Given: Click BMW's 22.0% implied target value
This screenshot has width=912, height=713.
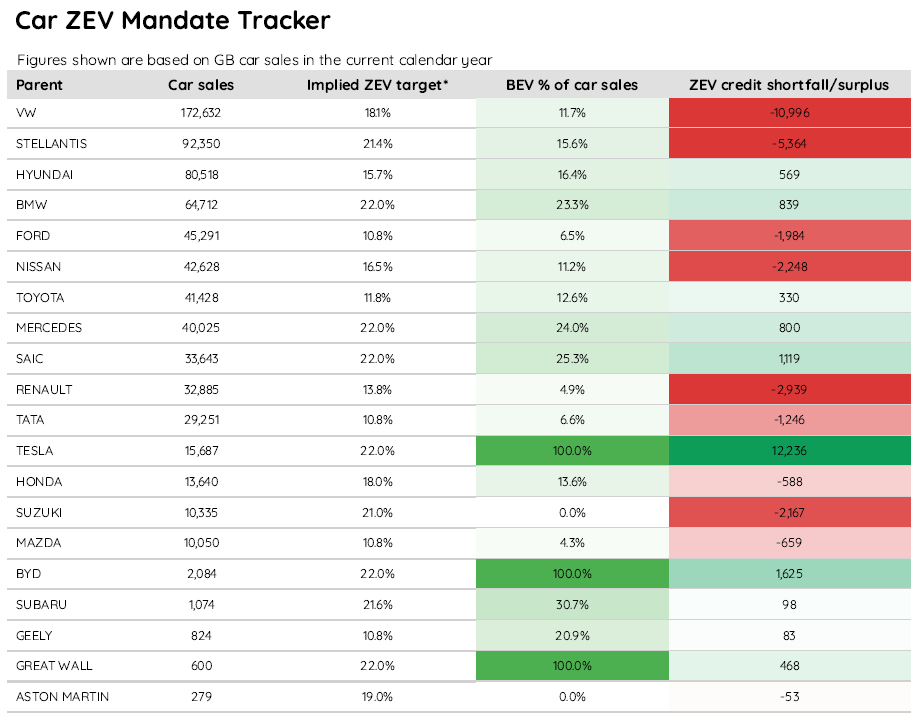Looking at the screenshot, I should [x=377, y=205].
